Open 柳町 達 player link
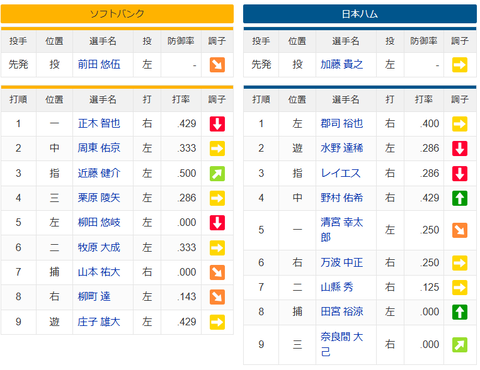This screenshot has height=370, width=480. coord(94,297)
